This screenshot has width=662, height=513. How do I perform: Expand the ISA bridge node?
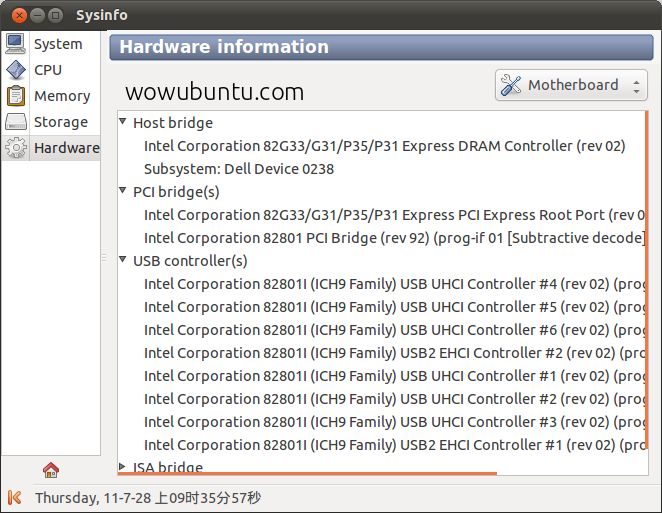(x=123, y=467)
